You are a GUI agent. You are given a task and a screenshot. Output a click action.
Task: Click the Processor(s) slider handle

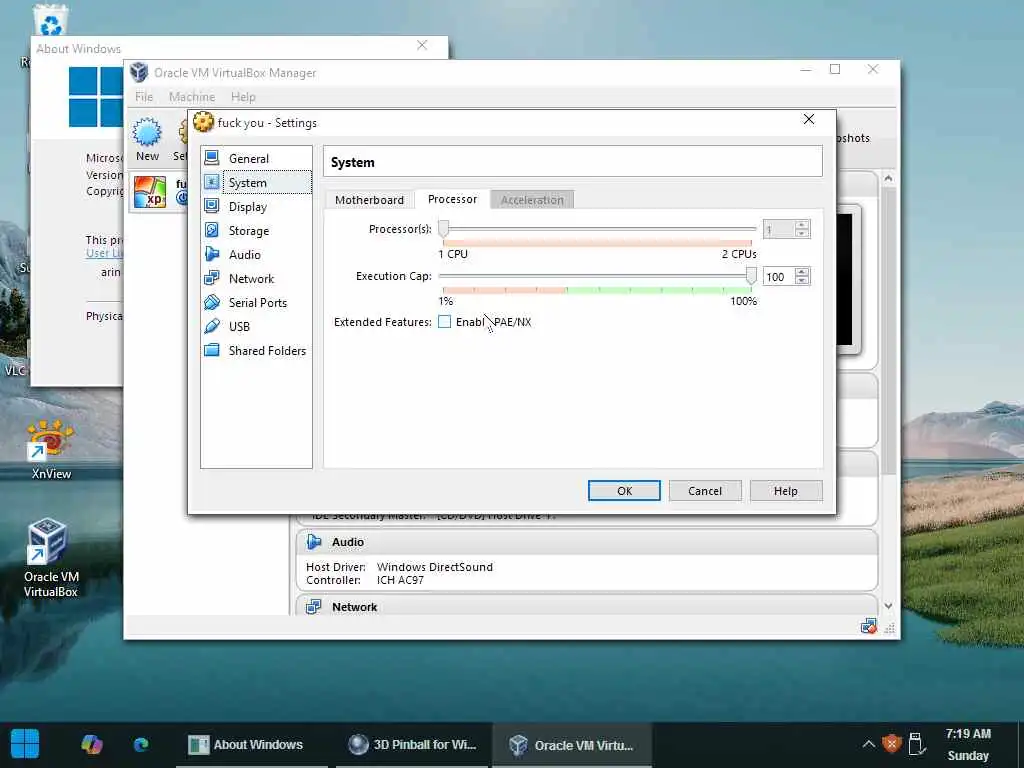[x=443, y=229]
